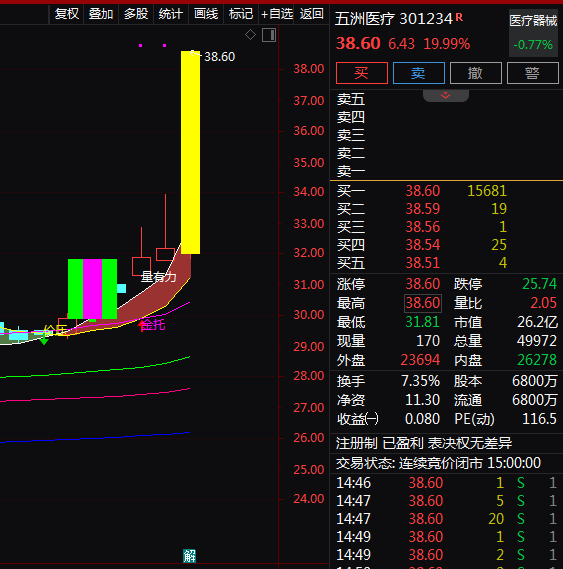Click the R margin-trading marker
This screenshot has height=569, width=563.
pyautogui.click(x=459, y=17)
